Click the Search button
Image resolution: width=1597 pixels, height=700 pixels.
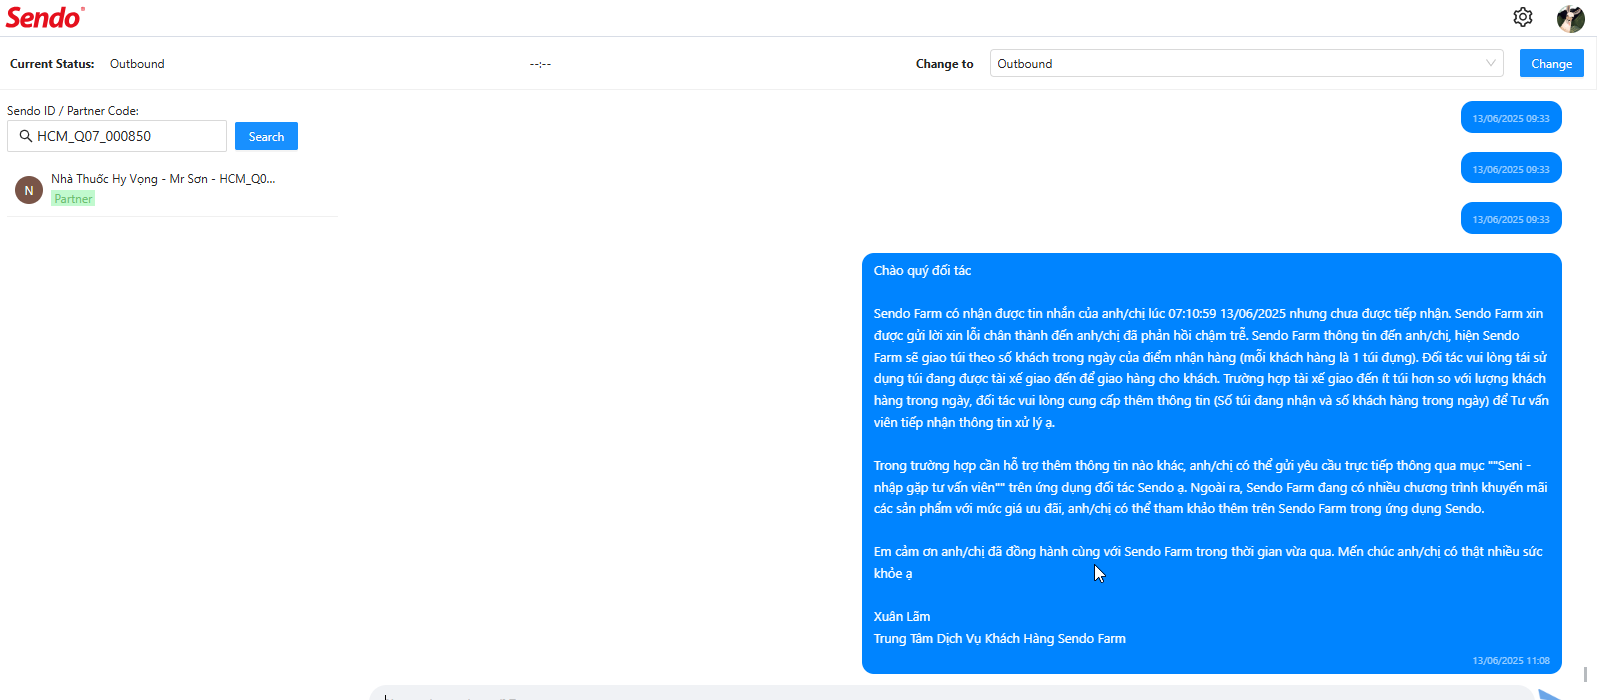pos(266,136)
